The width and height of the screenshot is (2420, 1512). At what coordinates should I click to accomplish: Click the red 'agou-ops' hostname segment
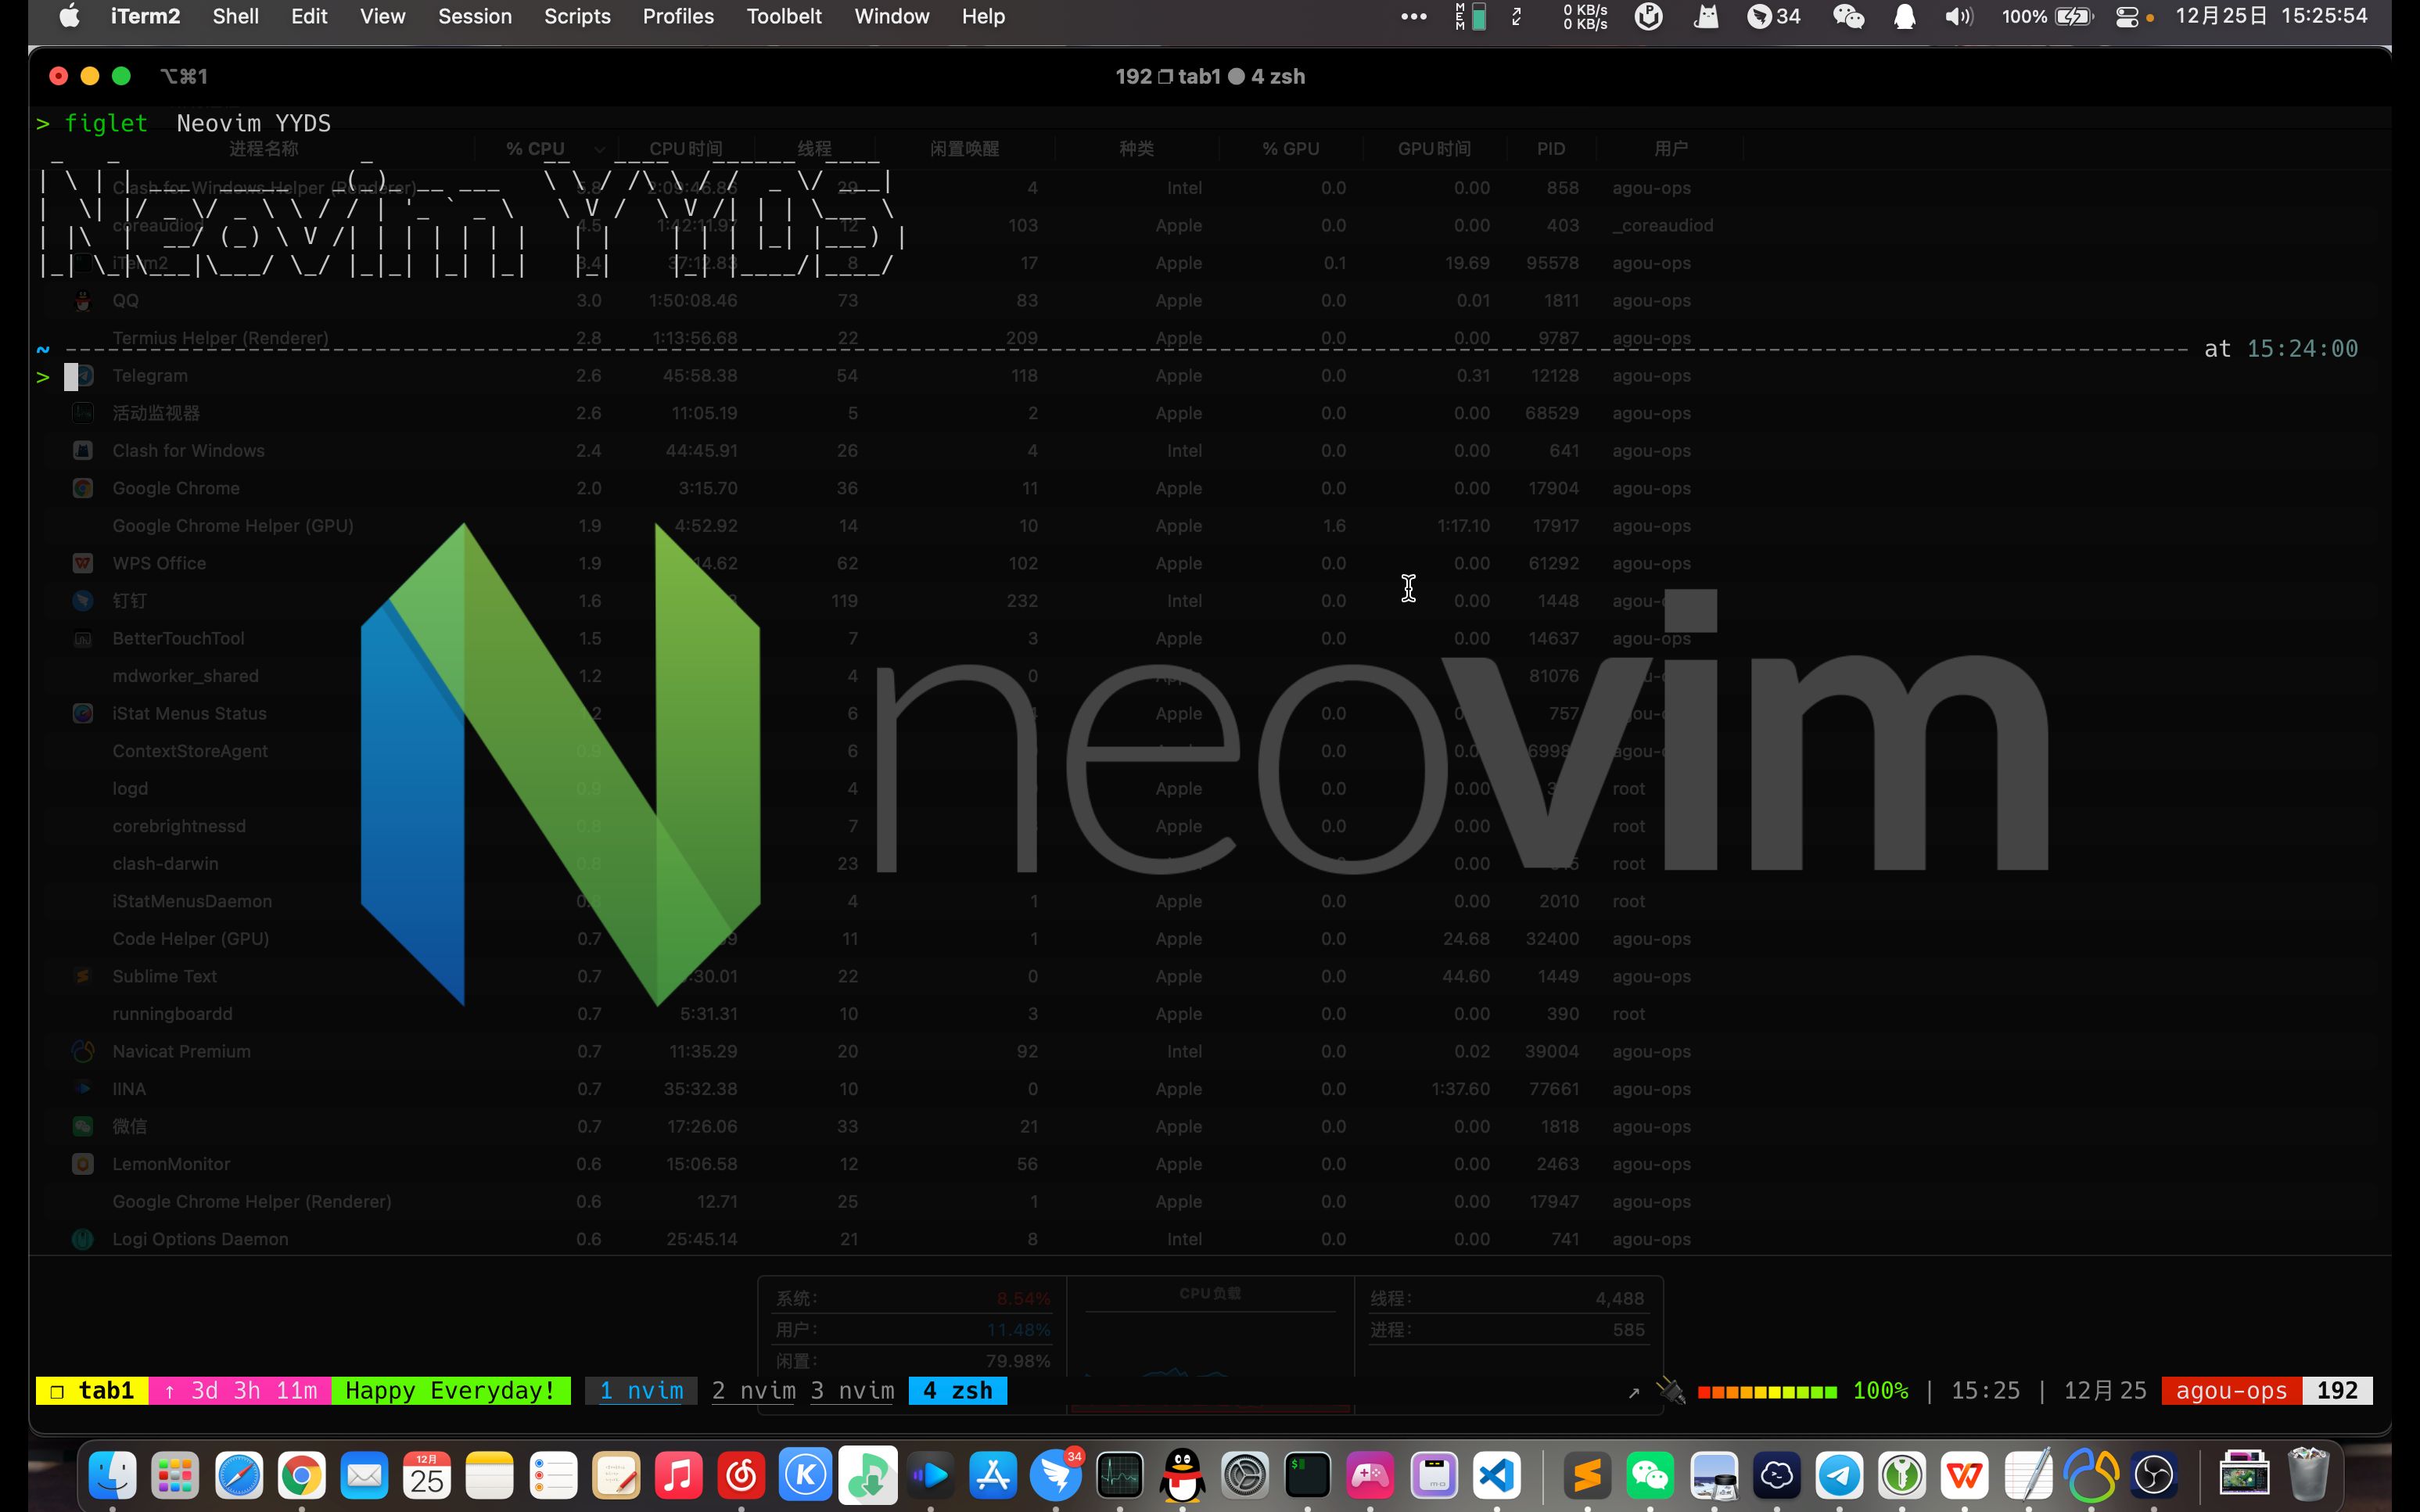[x=2231, y=1390]
